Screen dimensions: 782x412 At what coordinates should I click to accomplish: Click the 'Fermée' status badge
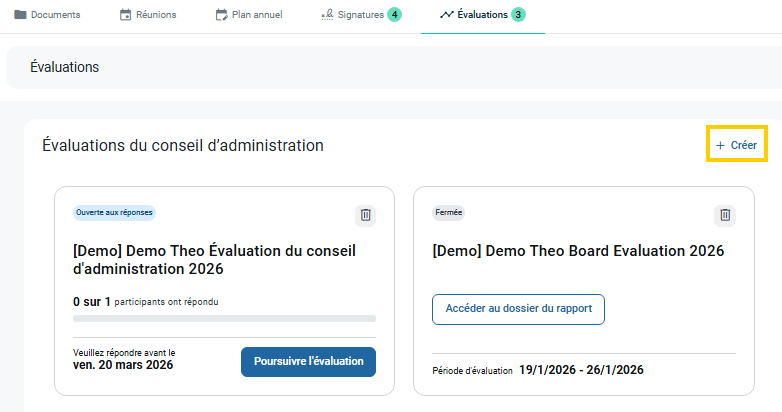point(448,213)
